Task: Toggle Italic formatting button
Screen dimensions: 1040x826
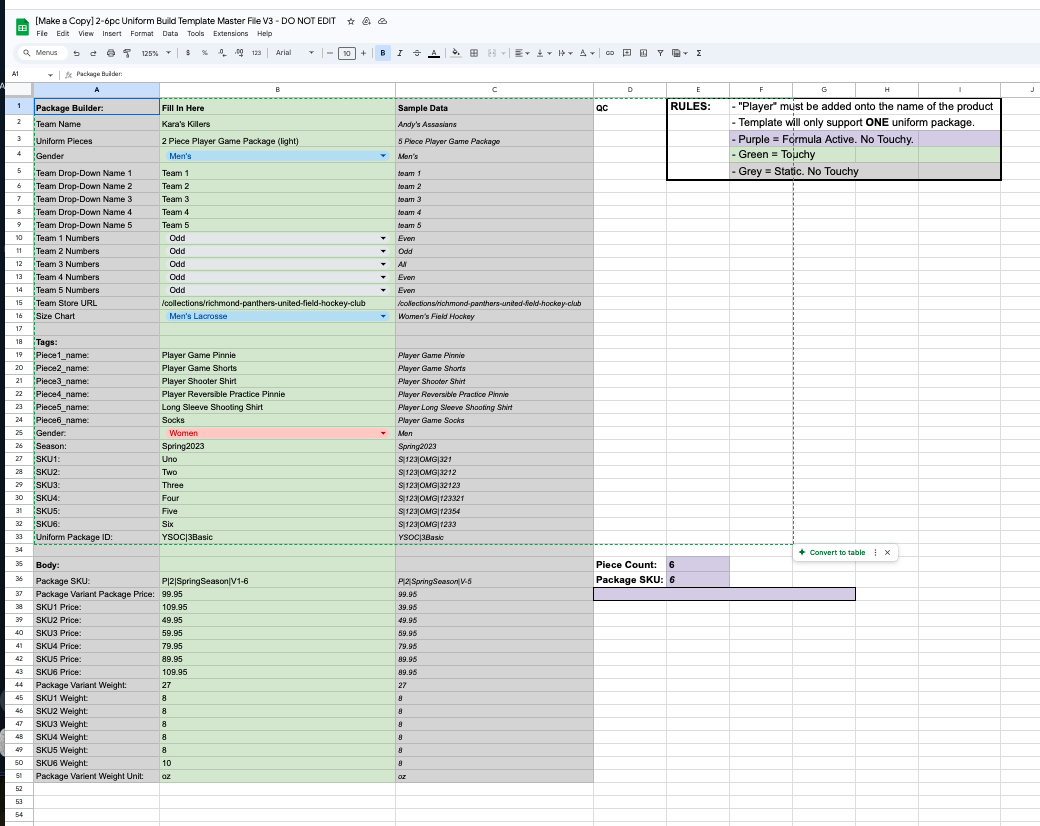Action: (400, 53)
